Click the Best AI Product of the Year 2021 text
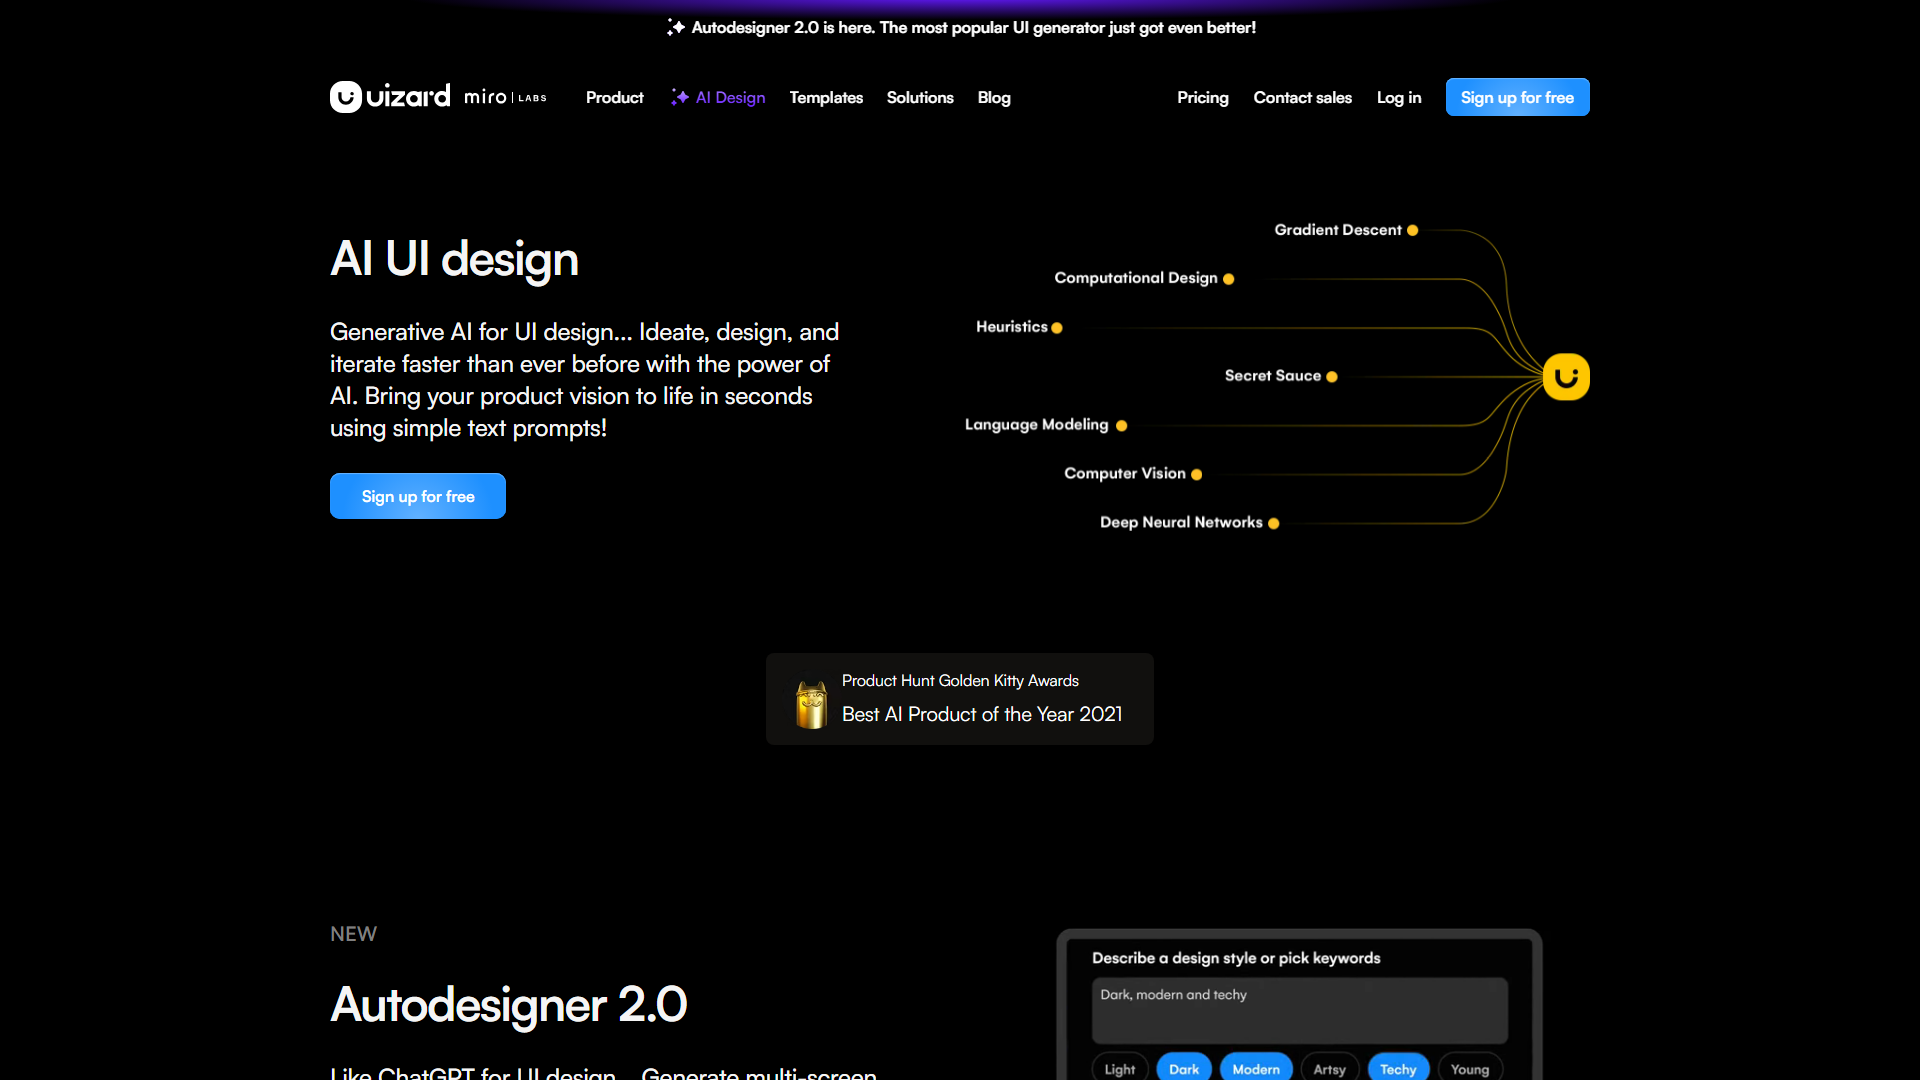 click(x=982, y=714)
